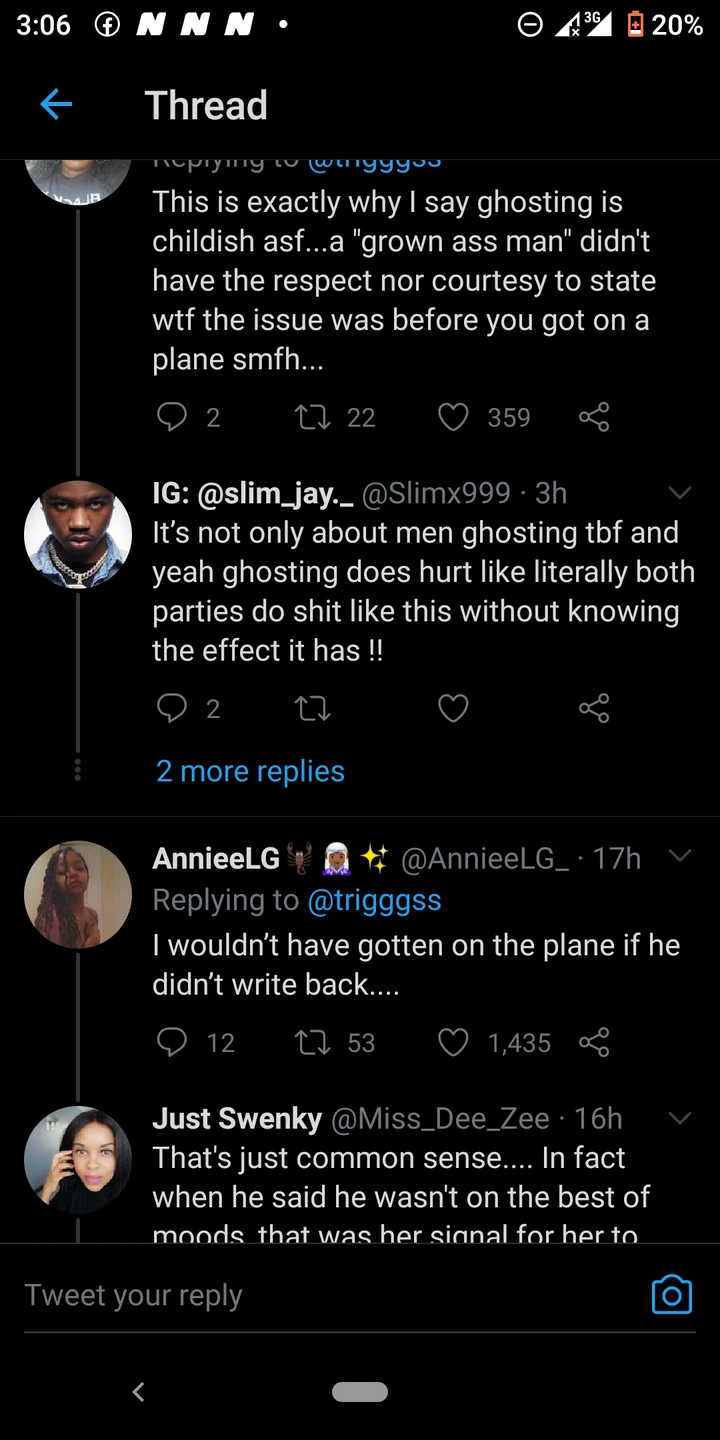Show 2 more replies
Viewport: 720px width, 1440px height.
pos(250,771)
